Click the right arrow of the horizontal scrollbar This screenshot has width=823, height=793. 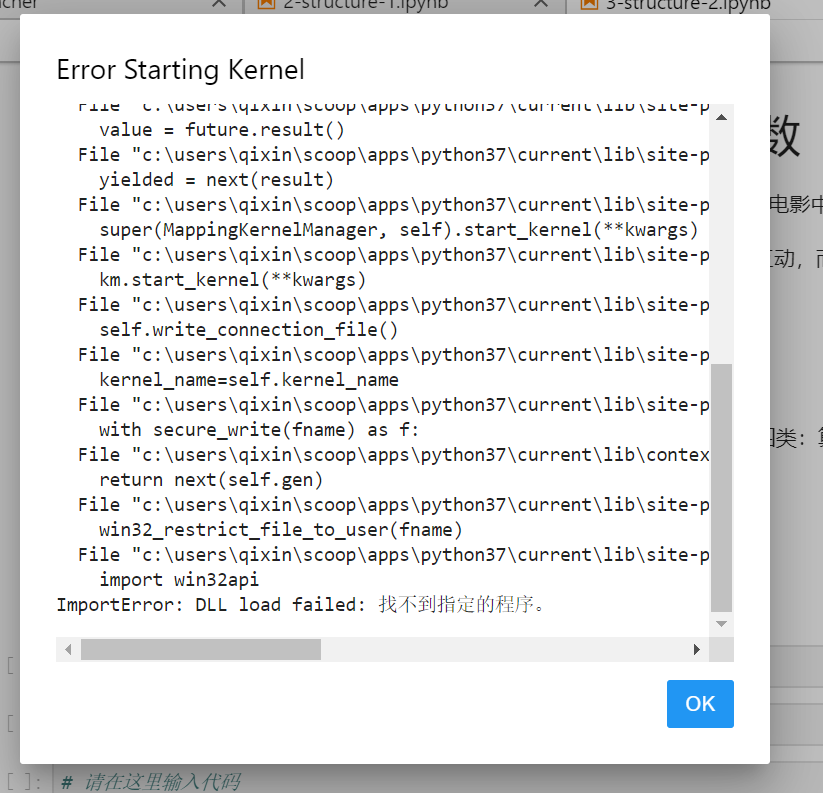pyautogui.click(x=697, y=649)
